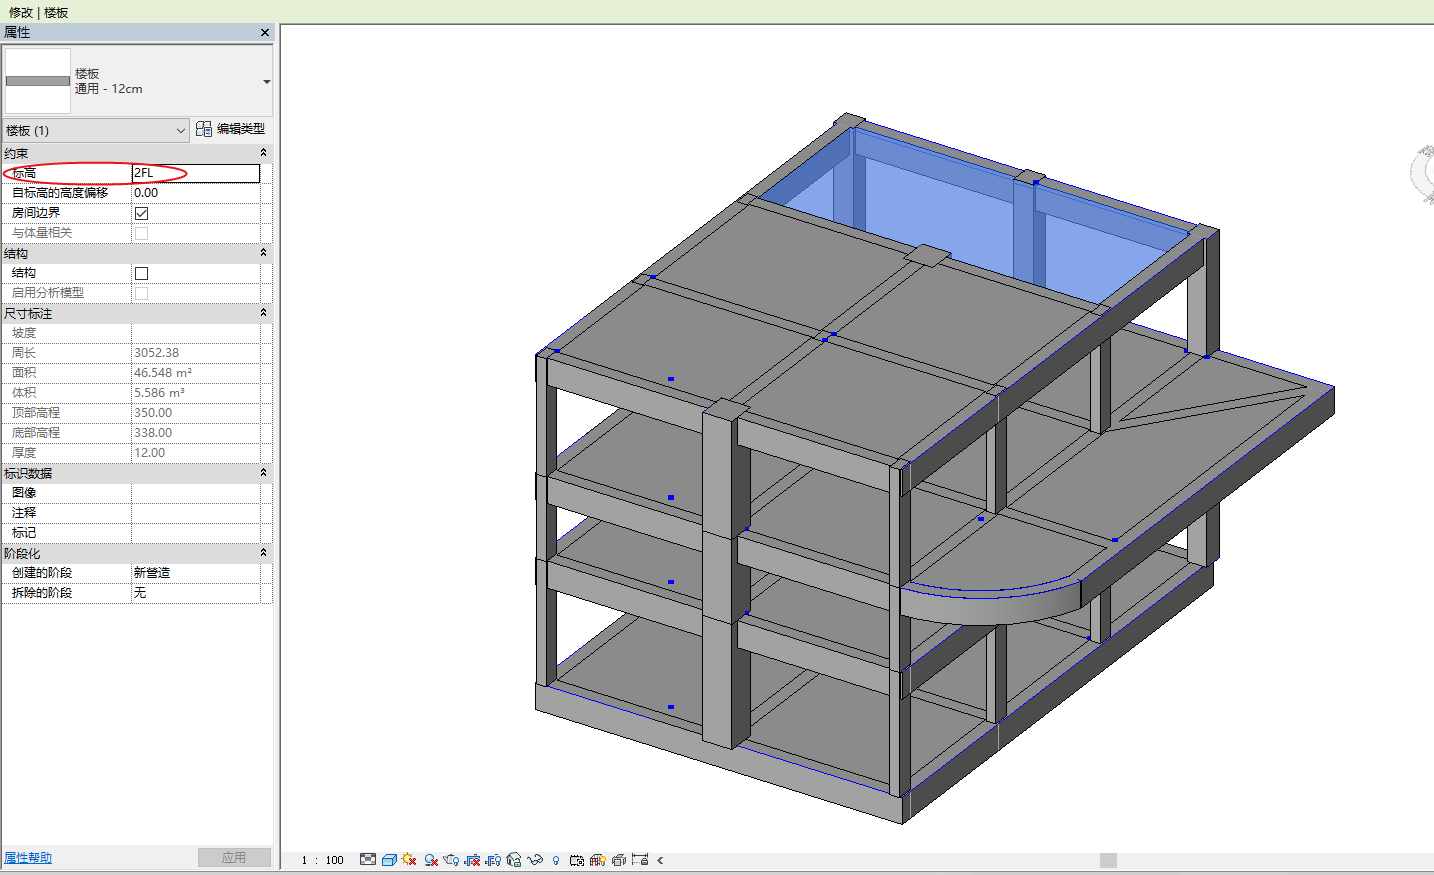Select the visual style cube icon
1434x875 pixels.
(x=389, y=860)
